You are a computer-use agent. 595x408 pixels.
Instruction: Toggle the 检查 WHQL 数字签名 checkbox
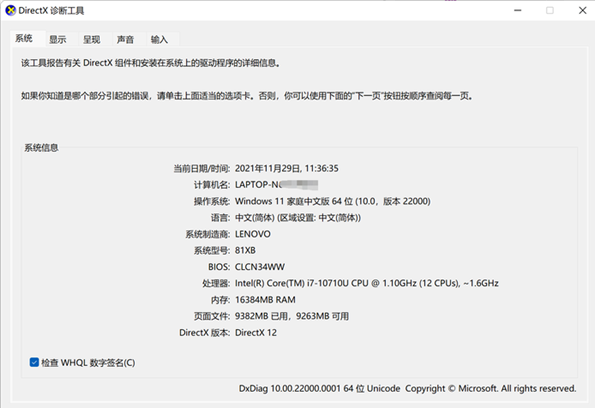pos(34,362)
